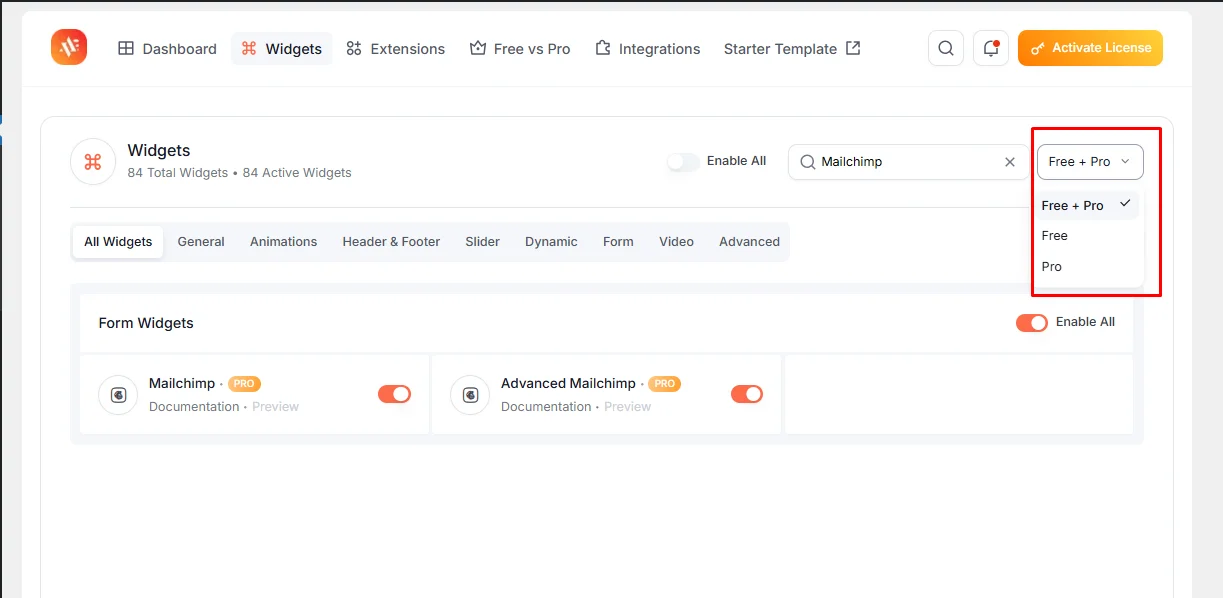This screenshot has height=598, width=1223.
Task: Click the Advanced Mailchimp title
Action: point(568,383)
